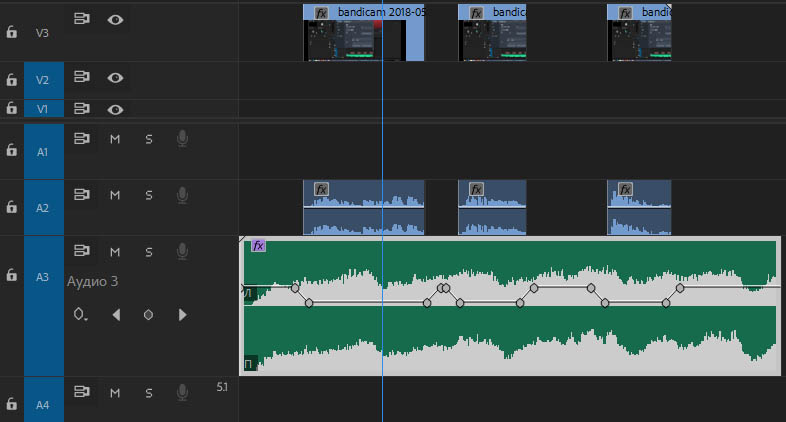This screenshot has width=786, height=422.
Task: Enable voice-over record on A3
Action: 182,252
